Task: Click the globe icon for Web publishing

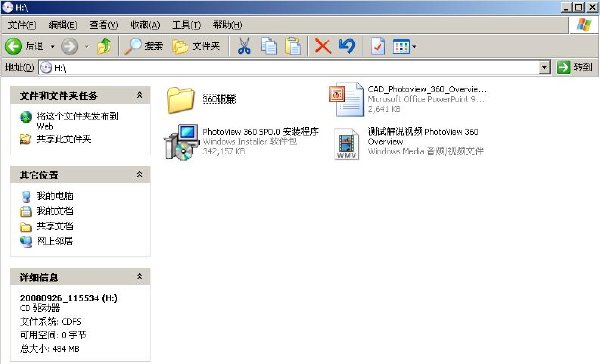Action: click(26, 117)
